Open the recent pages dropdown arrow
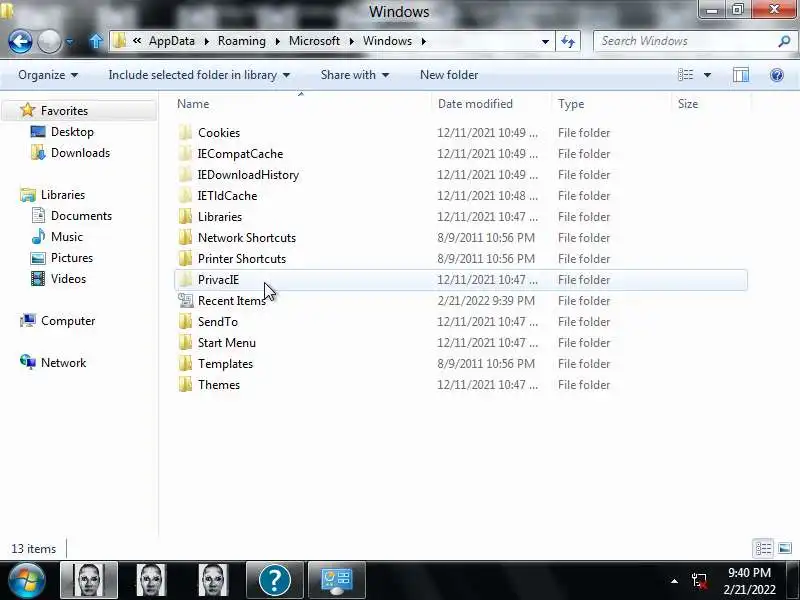This screenshot has width=800, height=600. click(x=70, y=42)
